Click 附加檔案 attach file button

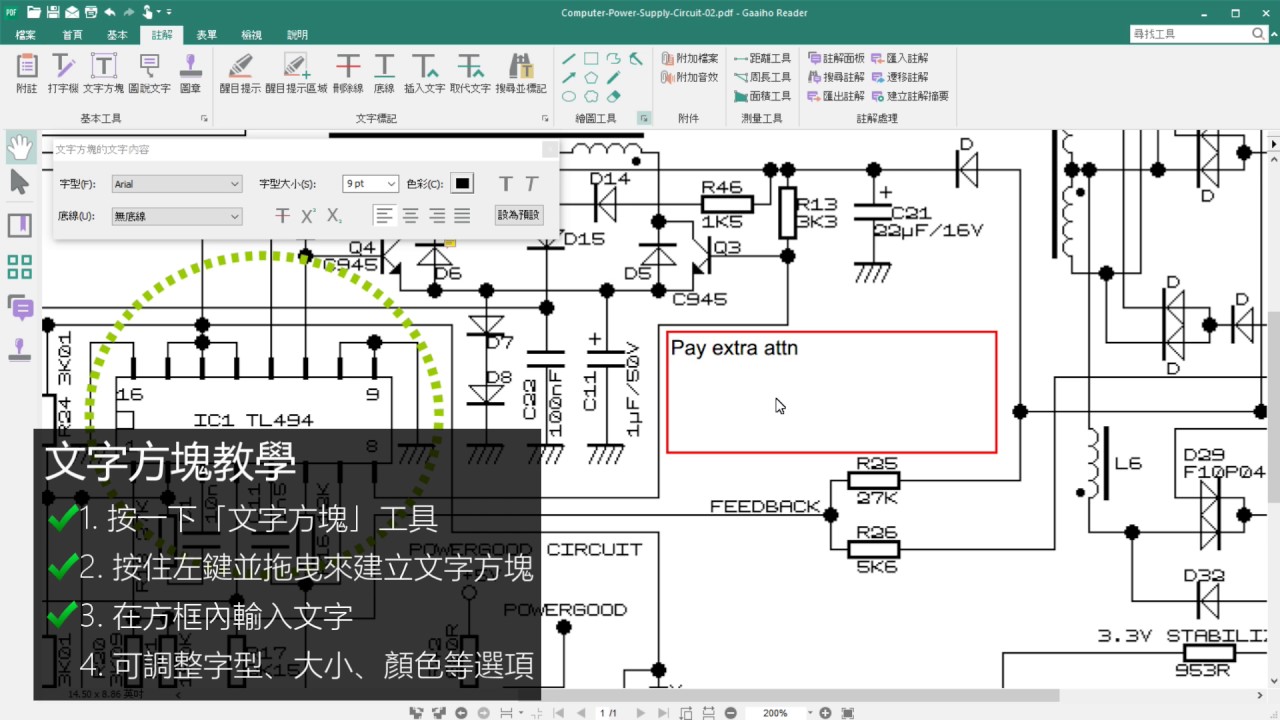coord(690,59)
